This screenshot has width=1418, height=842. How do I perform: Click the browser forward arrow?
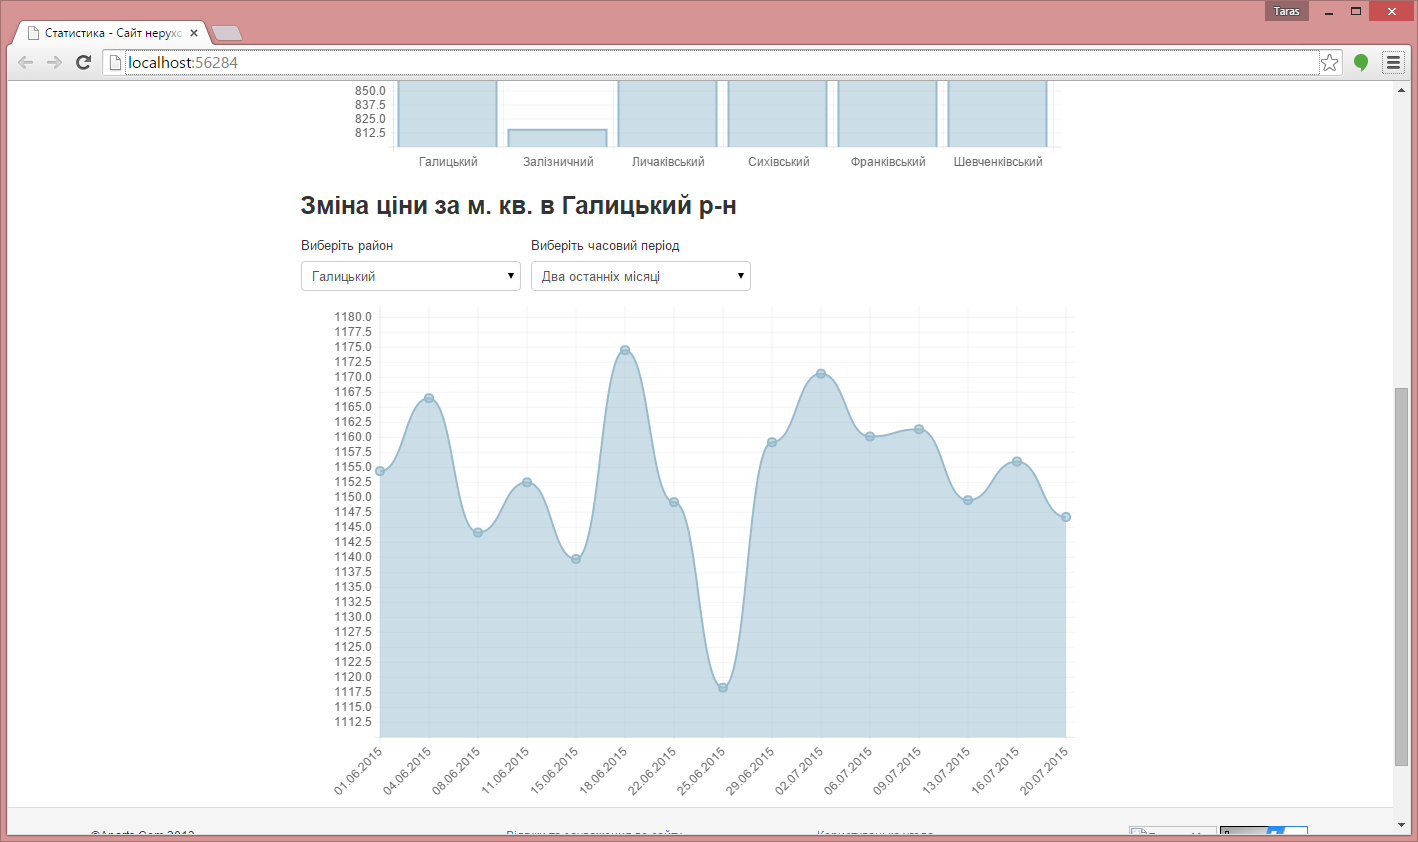pos(55,62)
